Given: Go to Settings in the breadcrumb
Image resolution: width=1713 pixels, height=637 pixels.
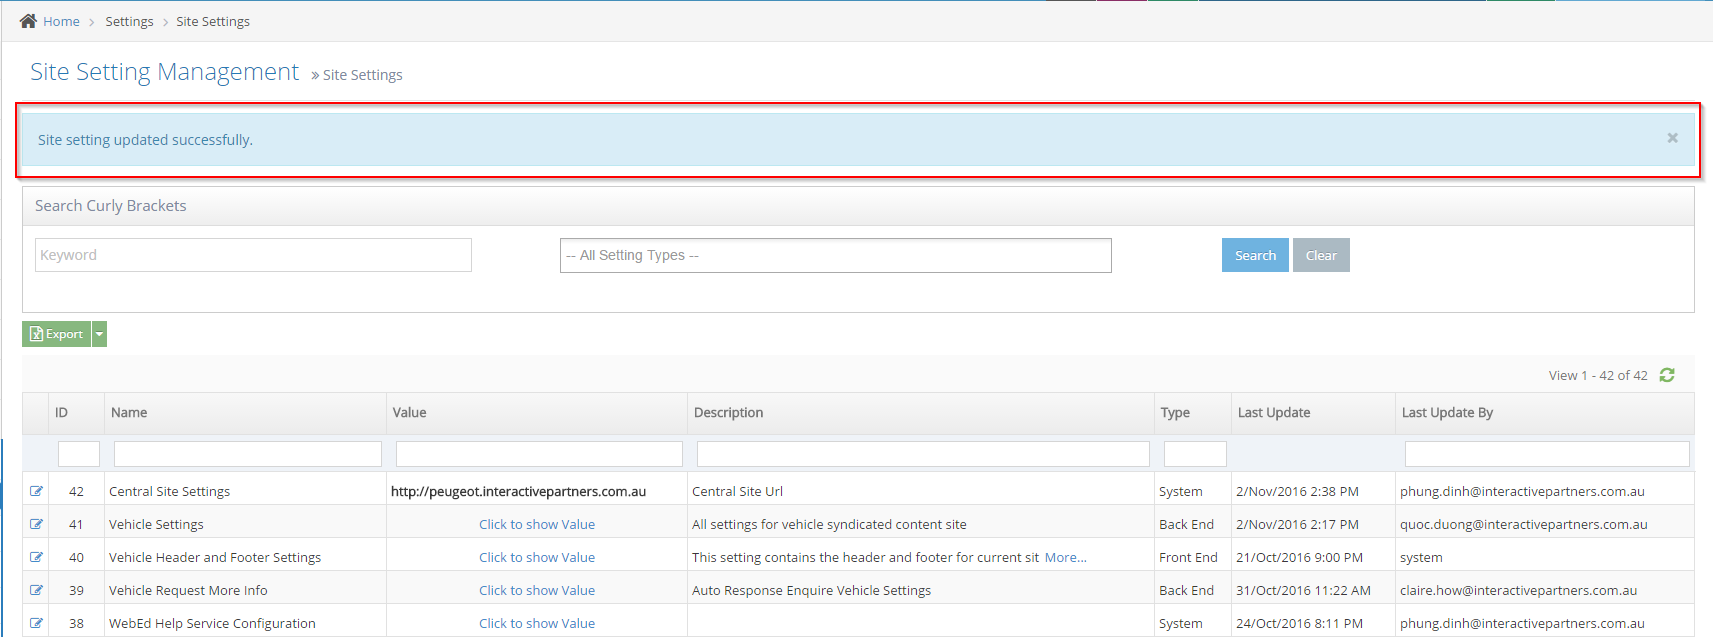Looking at the screenshot, I should [129, 21].
